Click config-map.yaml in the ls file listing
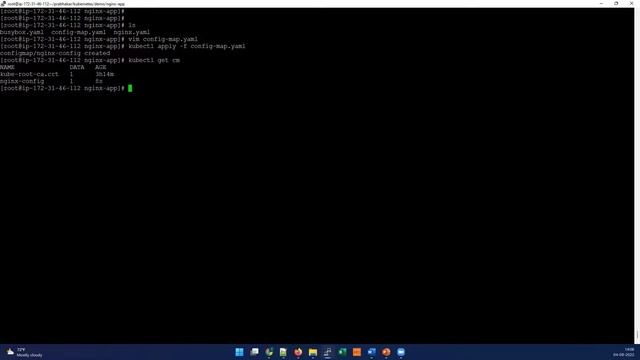This screenshot has width=640, height=360. click(x=78, y=32)
